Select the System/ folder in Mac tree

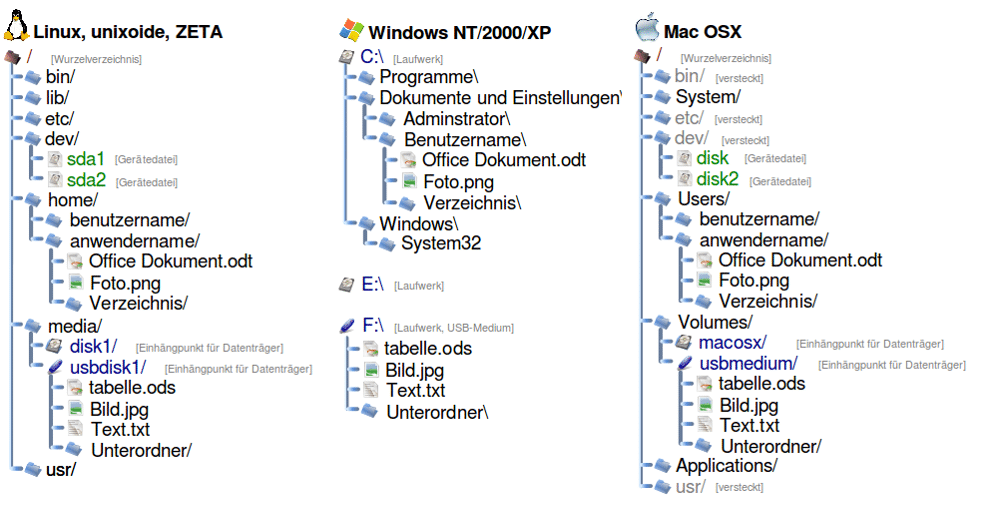pyautogui.click(x=708, y=96)
